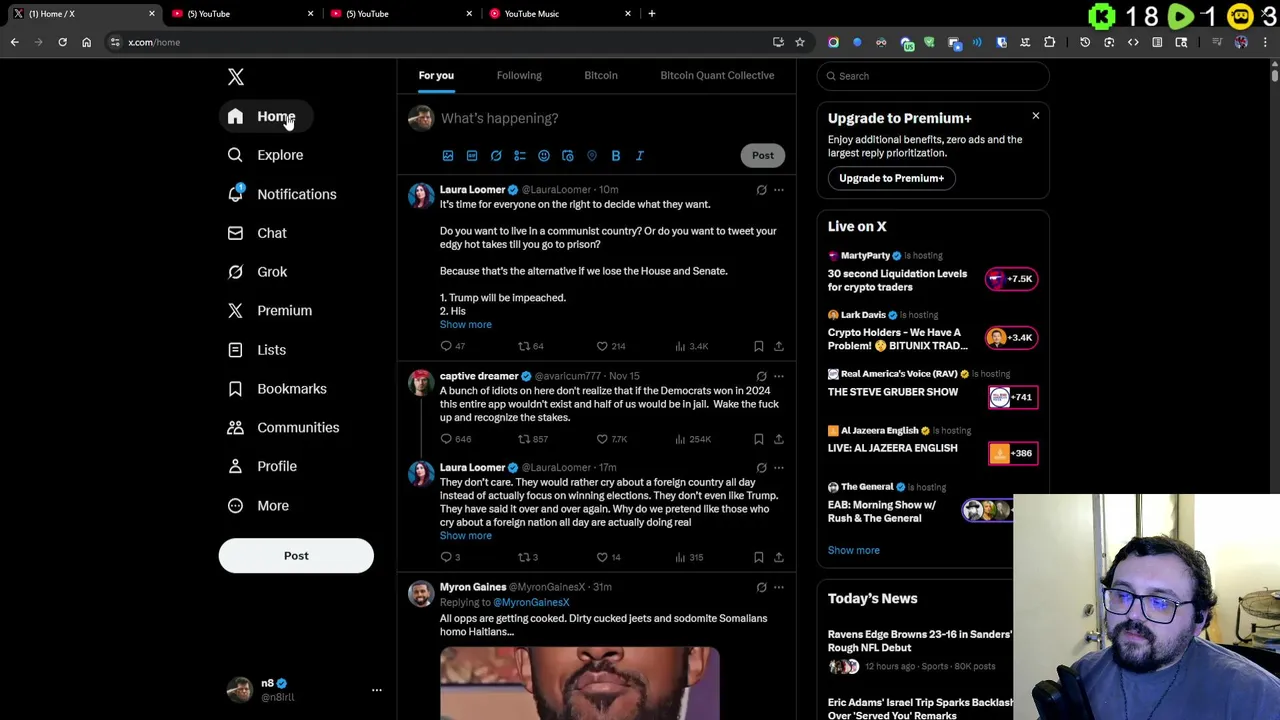1280x720 pixels.
Task: Open Bookmarks in the sidebar
Action: point(277,389)
